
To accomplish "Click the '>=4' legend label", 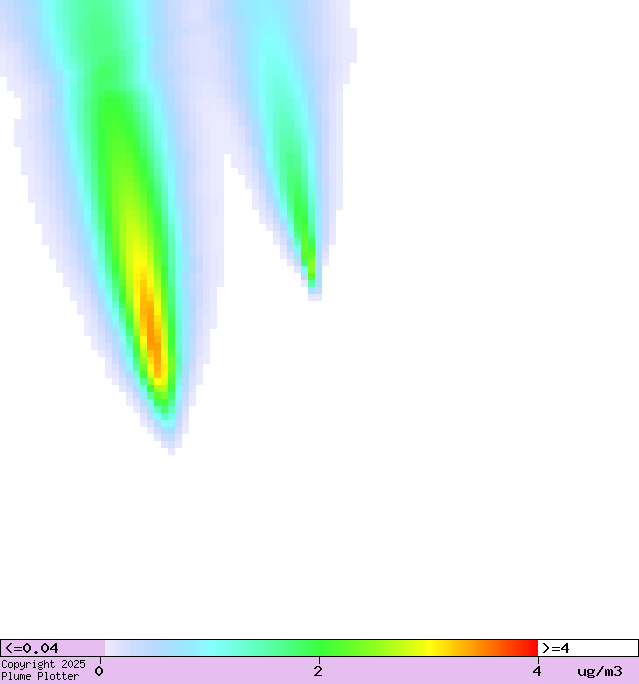I will (555, 648).
